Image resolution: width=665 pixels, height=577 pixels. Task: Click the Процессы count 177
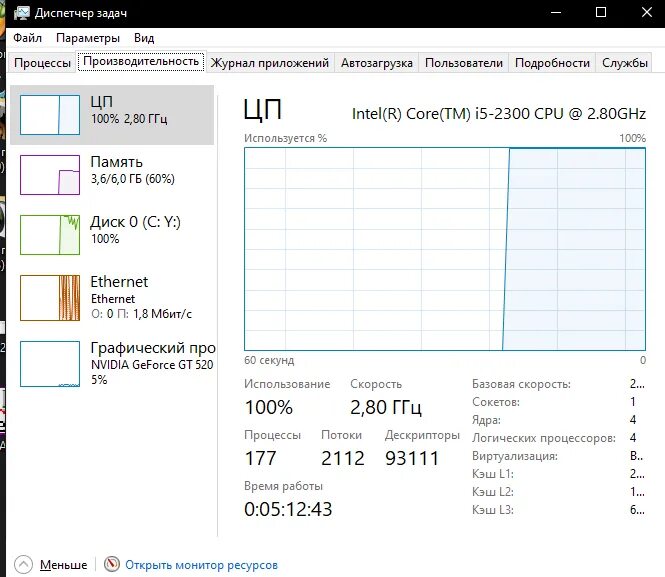pyautogui.click(x=260, y=458)
